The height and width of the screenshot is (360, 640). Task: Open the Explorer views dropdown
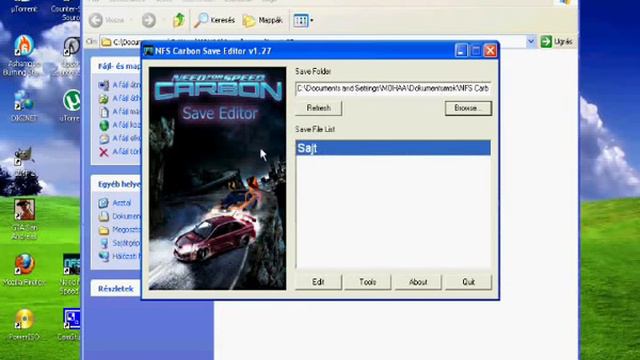click(x=304, y=20)
